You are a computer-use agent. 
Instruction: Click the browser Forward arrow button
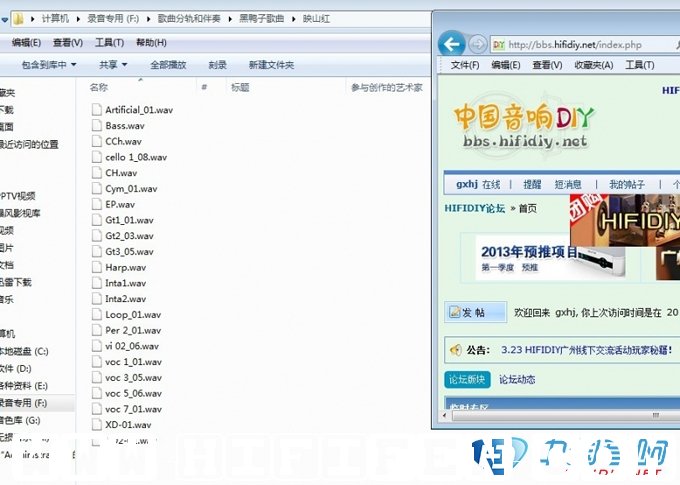[478, 44]
